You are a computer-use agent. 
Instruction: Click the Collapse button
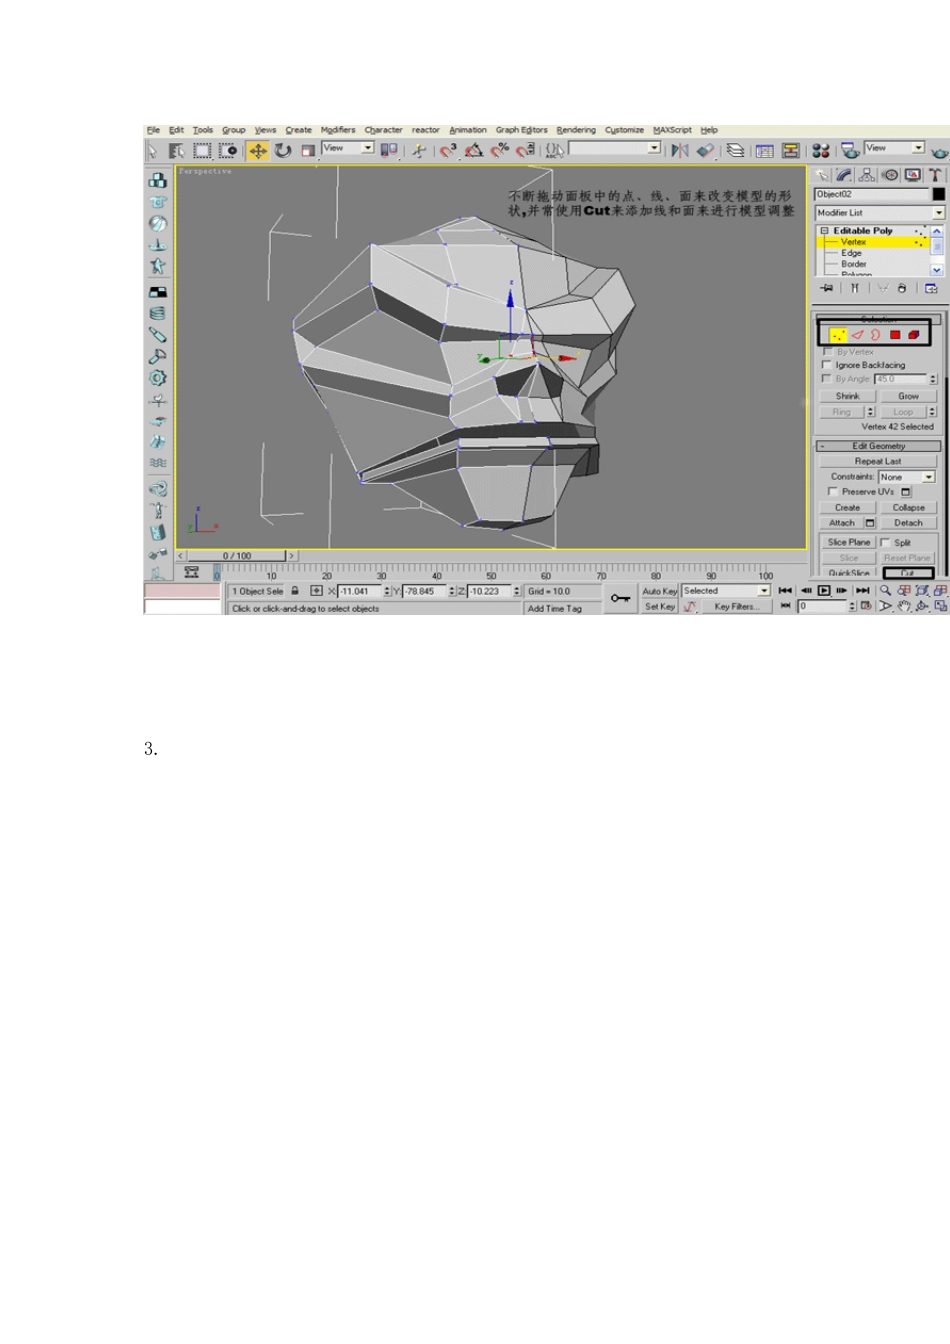pyautogui.click(x=909, y=508)
